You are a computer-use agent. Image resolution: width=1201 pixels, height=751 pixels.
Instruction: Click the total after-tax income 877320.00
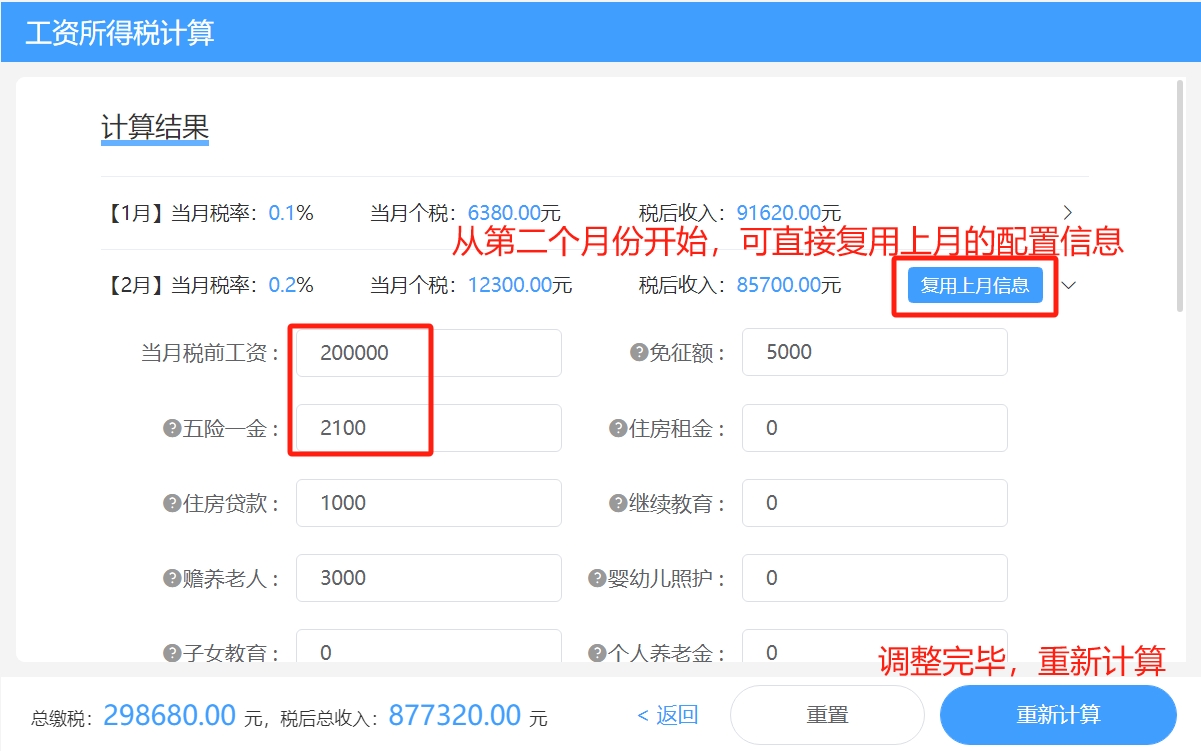(x=455, y=715)
